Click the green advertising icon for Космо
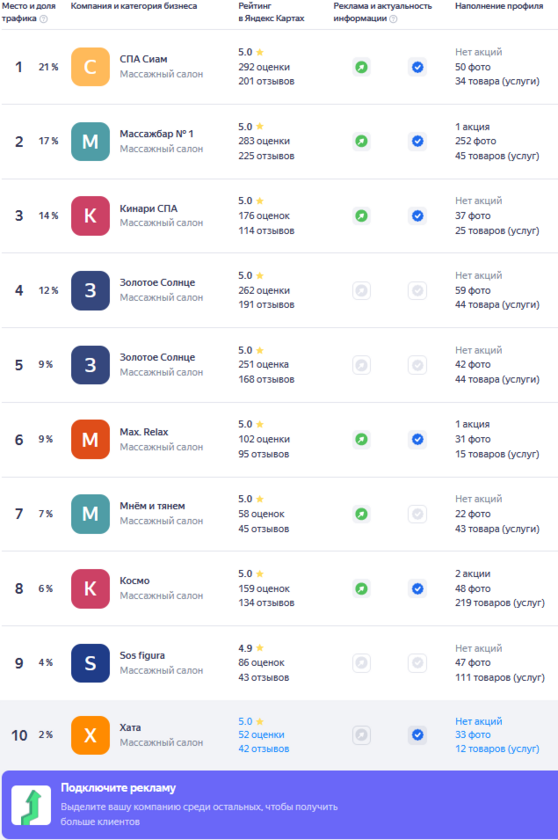This screenshot has width=558, height=840. pyautogui.click(x=361, y=589)
